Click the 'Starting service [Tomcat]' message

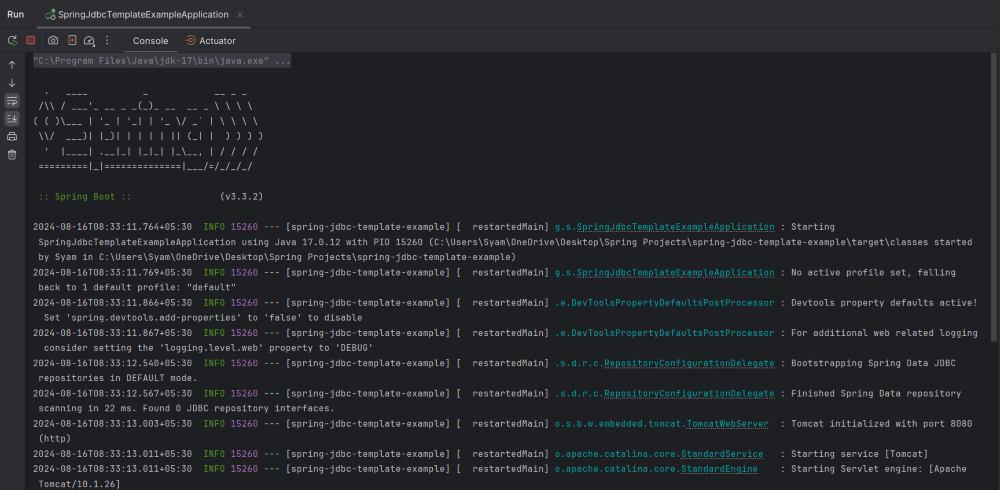coord(859,454)
